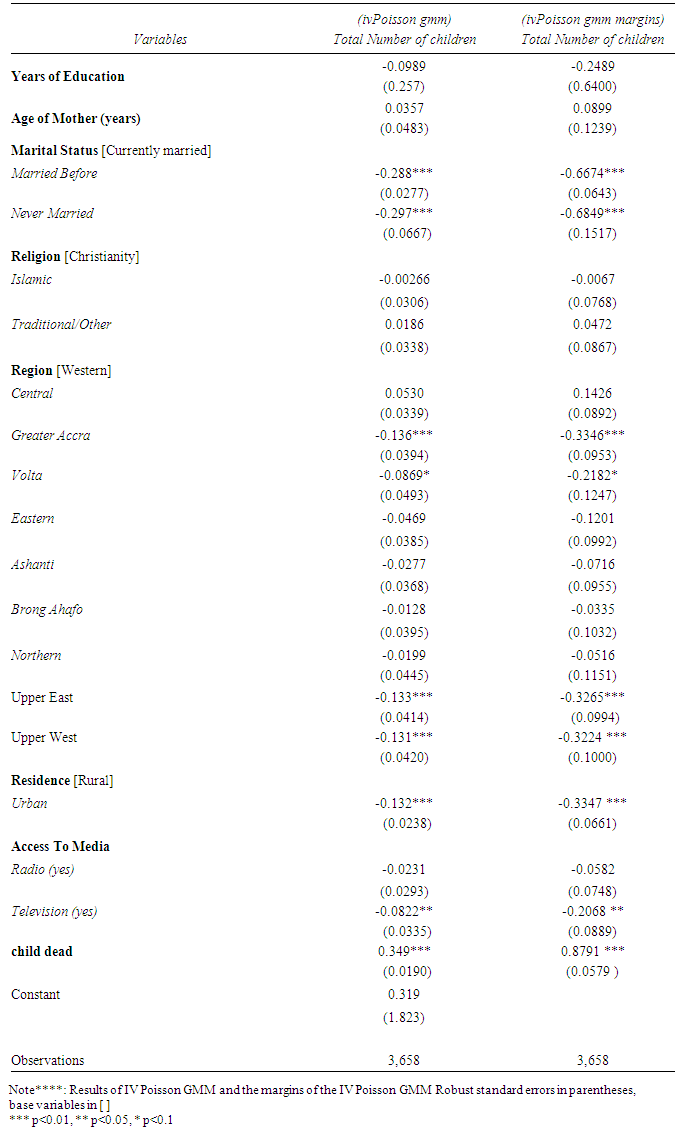Select the "Greater Accra" region row
Screen dimensions: 675x1132
[51, 435]
